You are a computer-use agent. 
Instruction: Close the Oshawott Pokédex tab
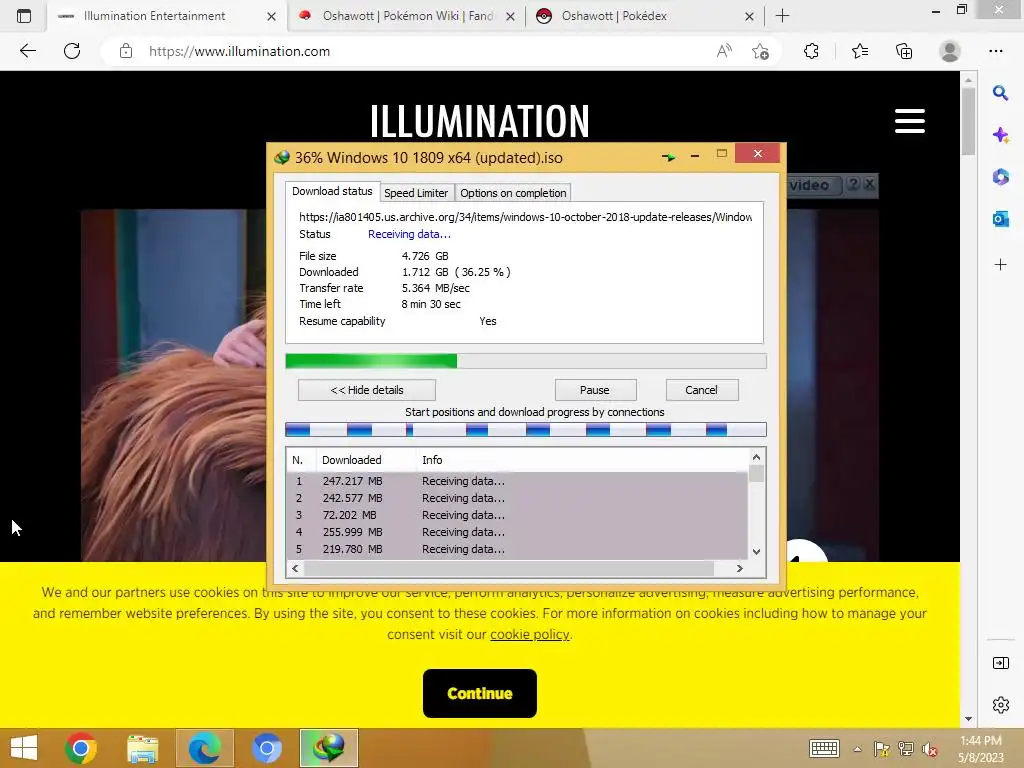point(750,16)
